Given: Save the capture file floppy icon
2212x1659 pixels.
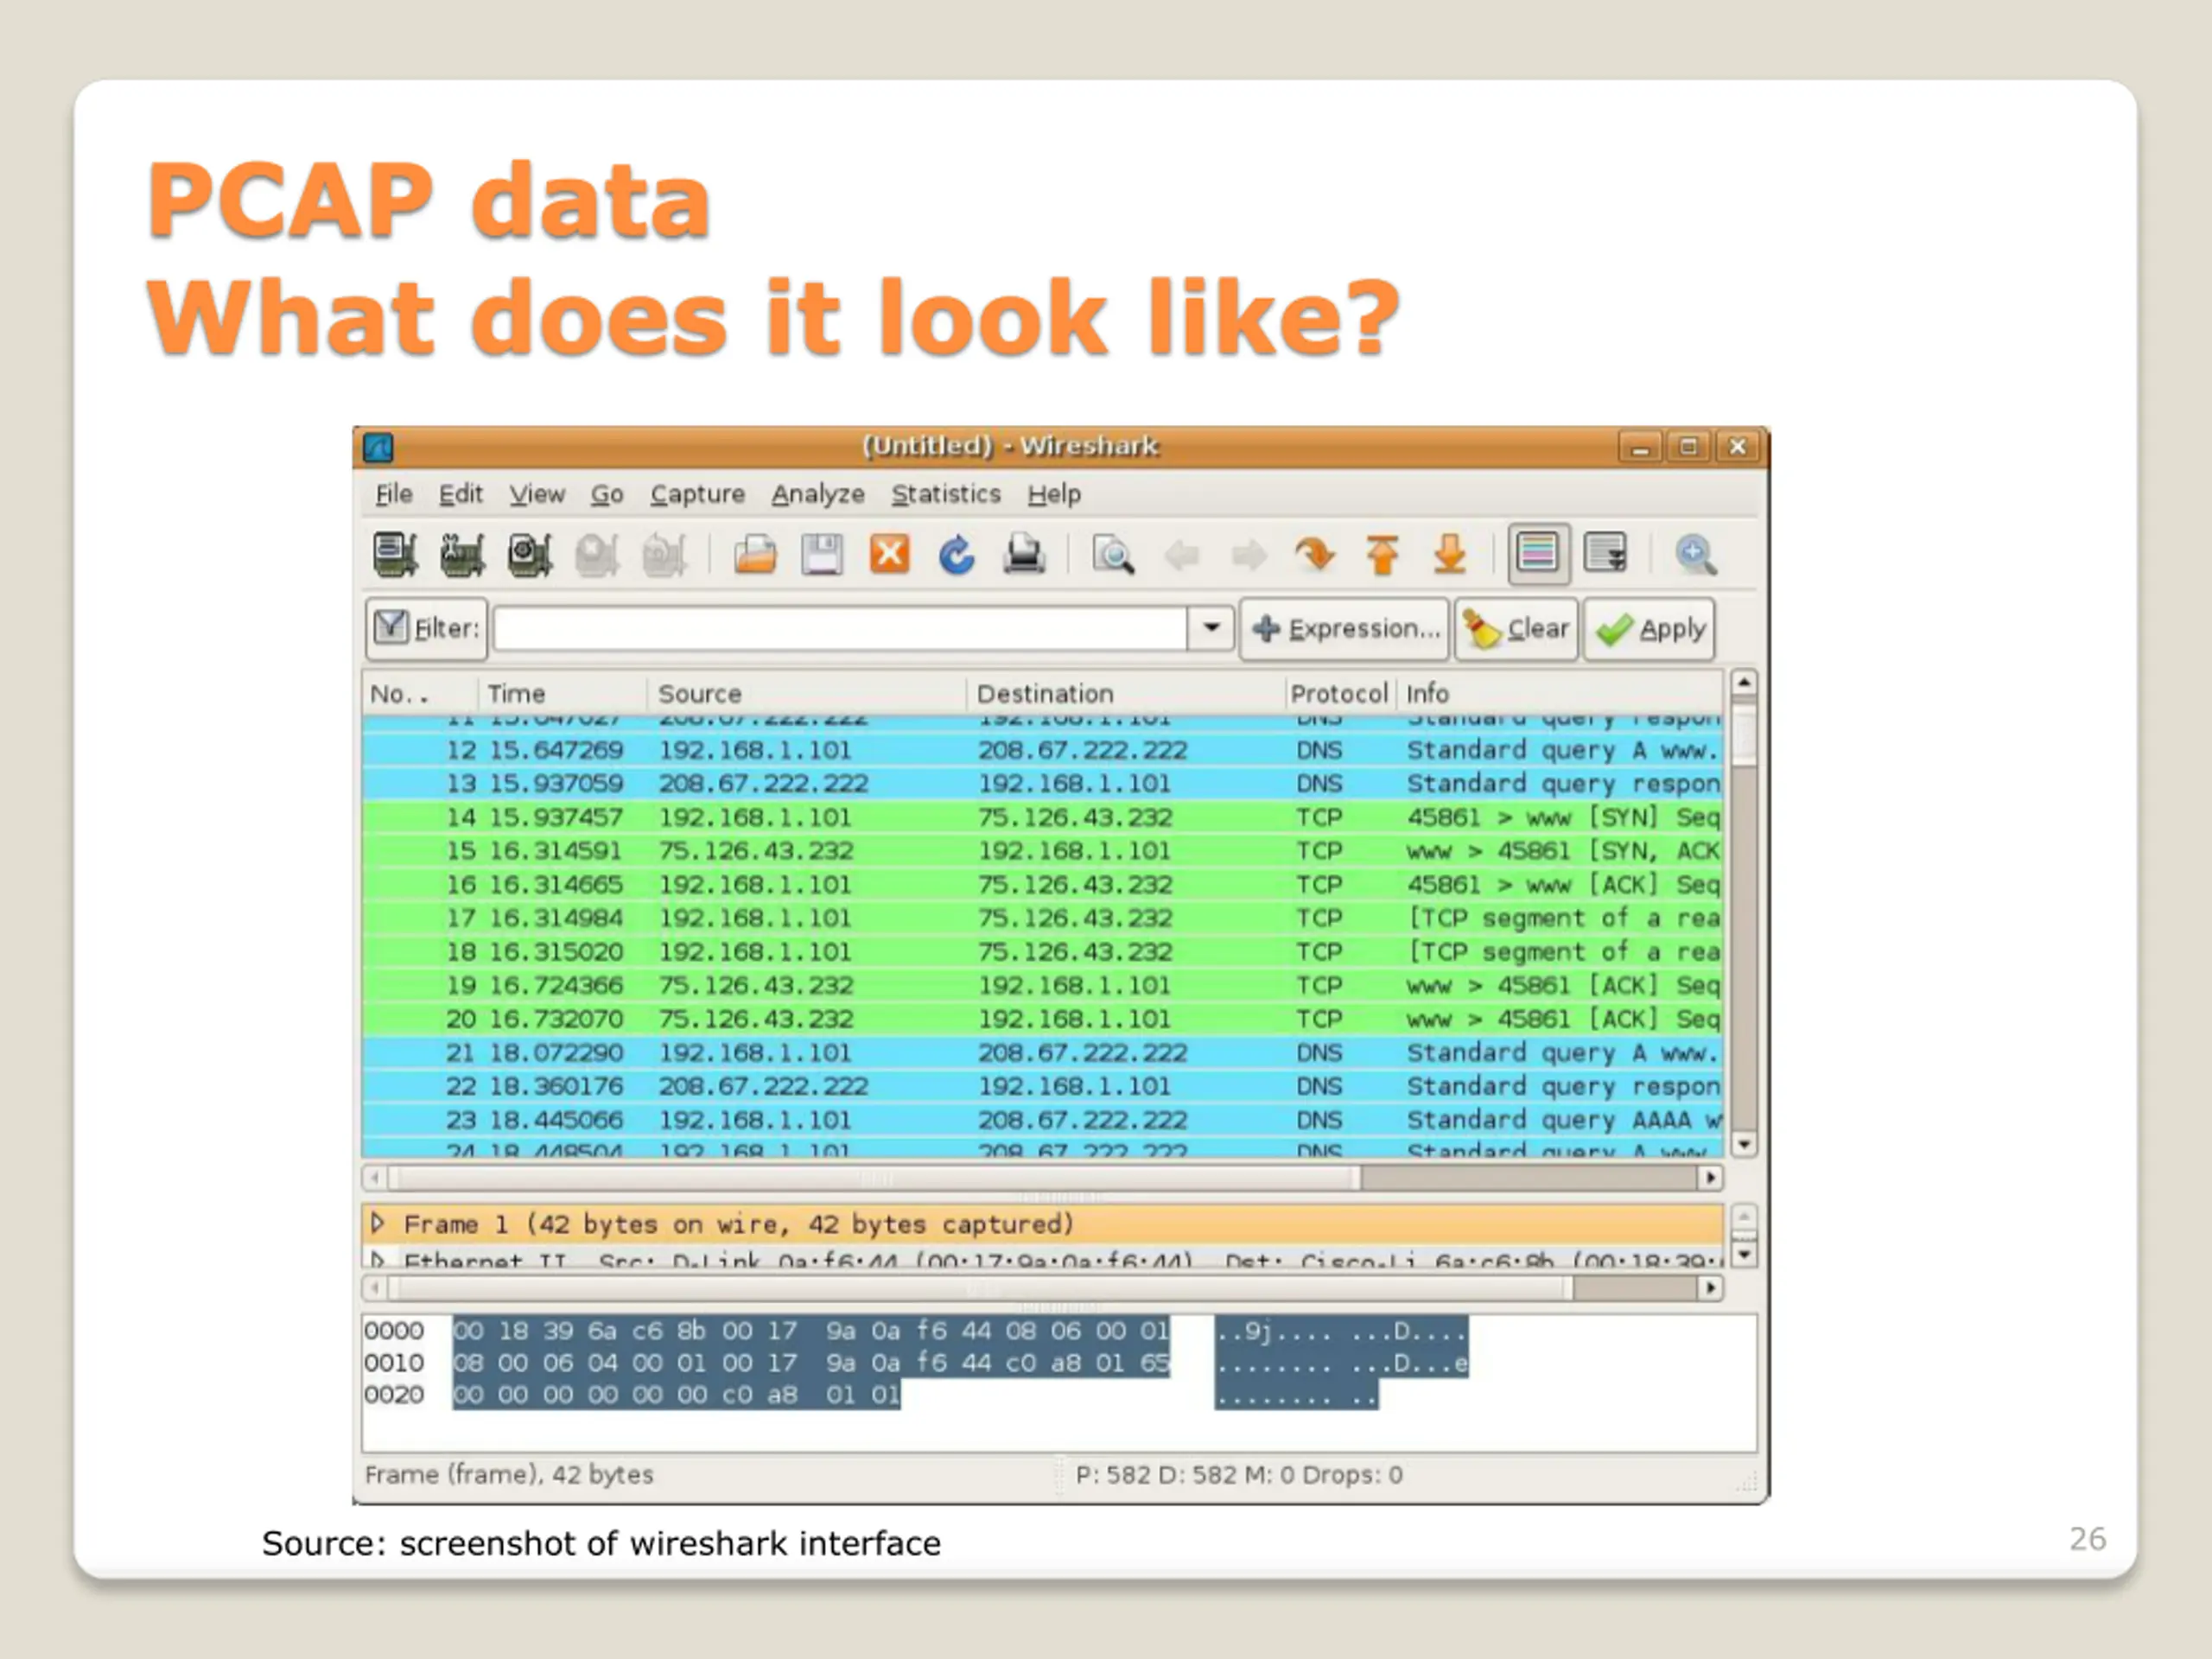Looking at the screenshot, I should [822, 554].
